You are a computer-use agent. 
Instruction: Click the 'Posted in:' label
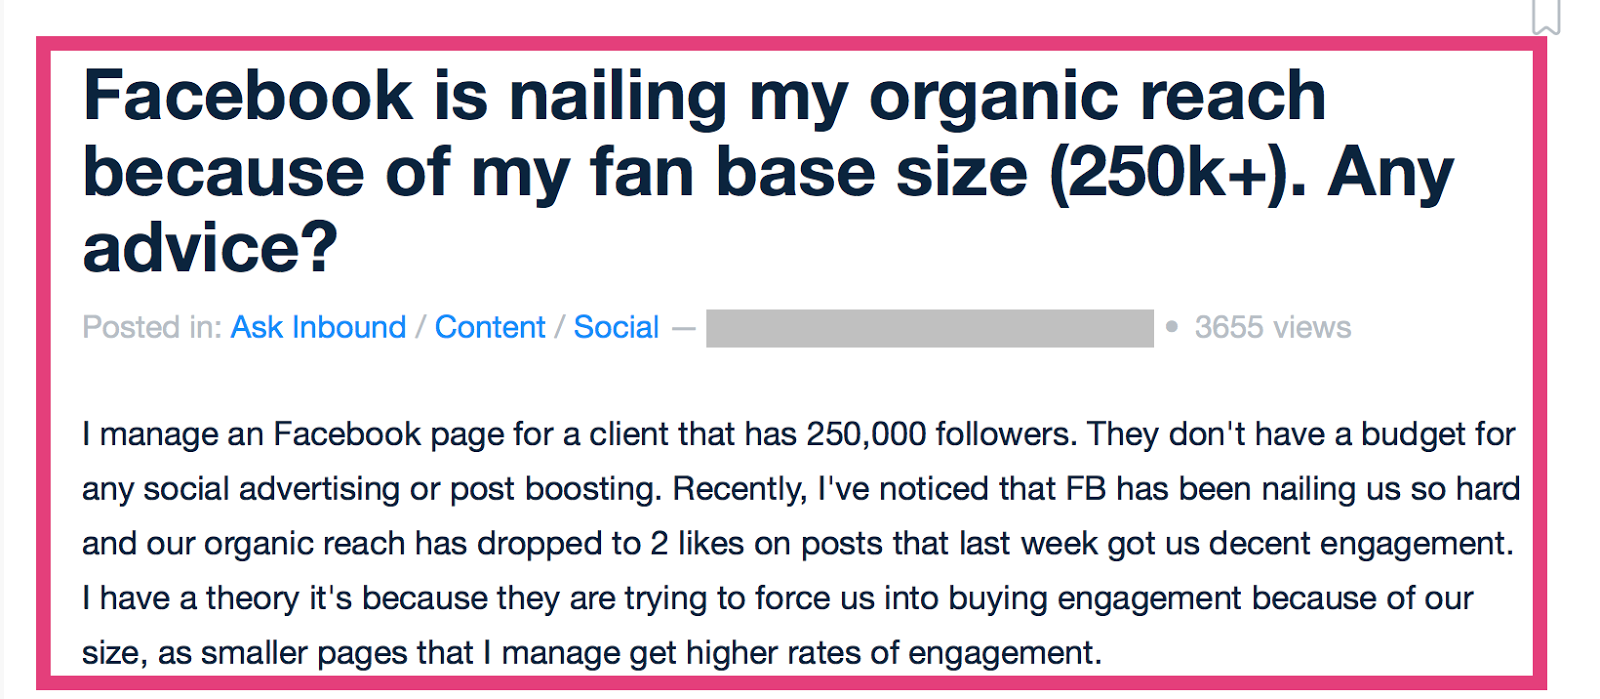(152, 327)
